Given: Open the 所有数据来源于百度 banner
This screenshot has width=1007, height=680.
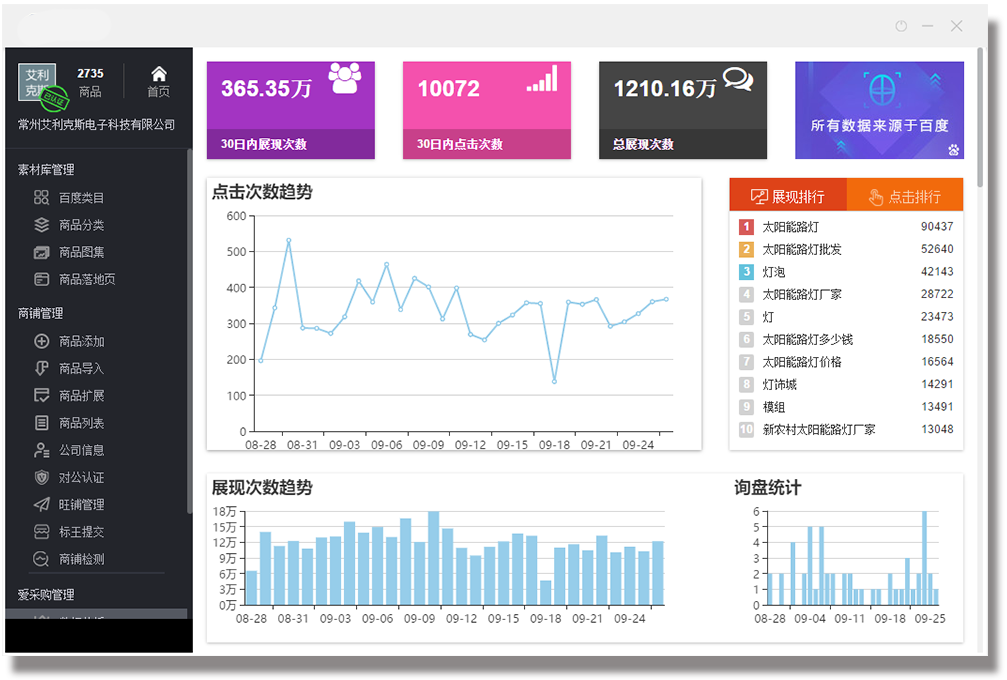Looking at the screenshot, I should click(879, 110).
